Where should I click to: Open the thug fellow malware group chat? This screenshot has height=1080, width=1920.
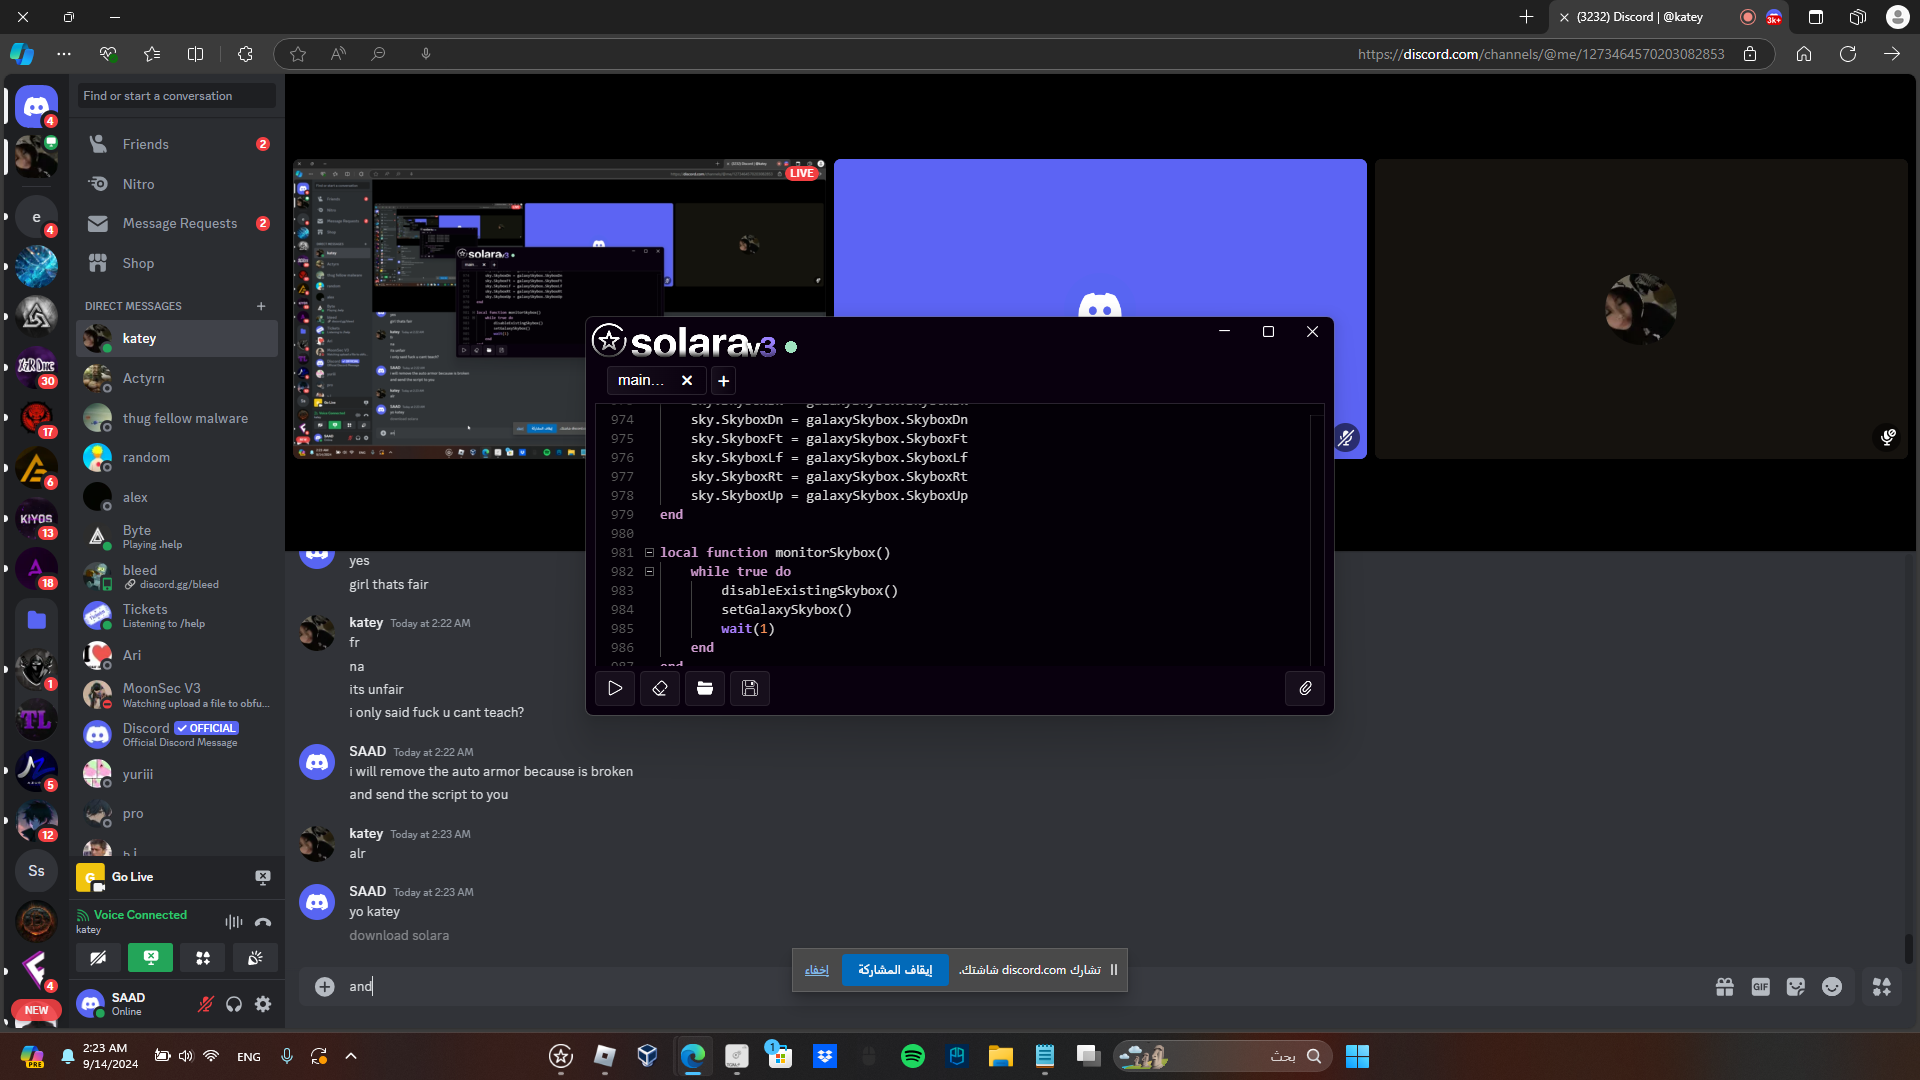click(177, 418)
